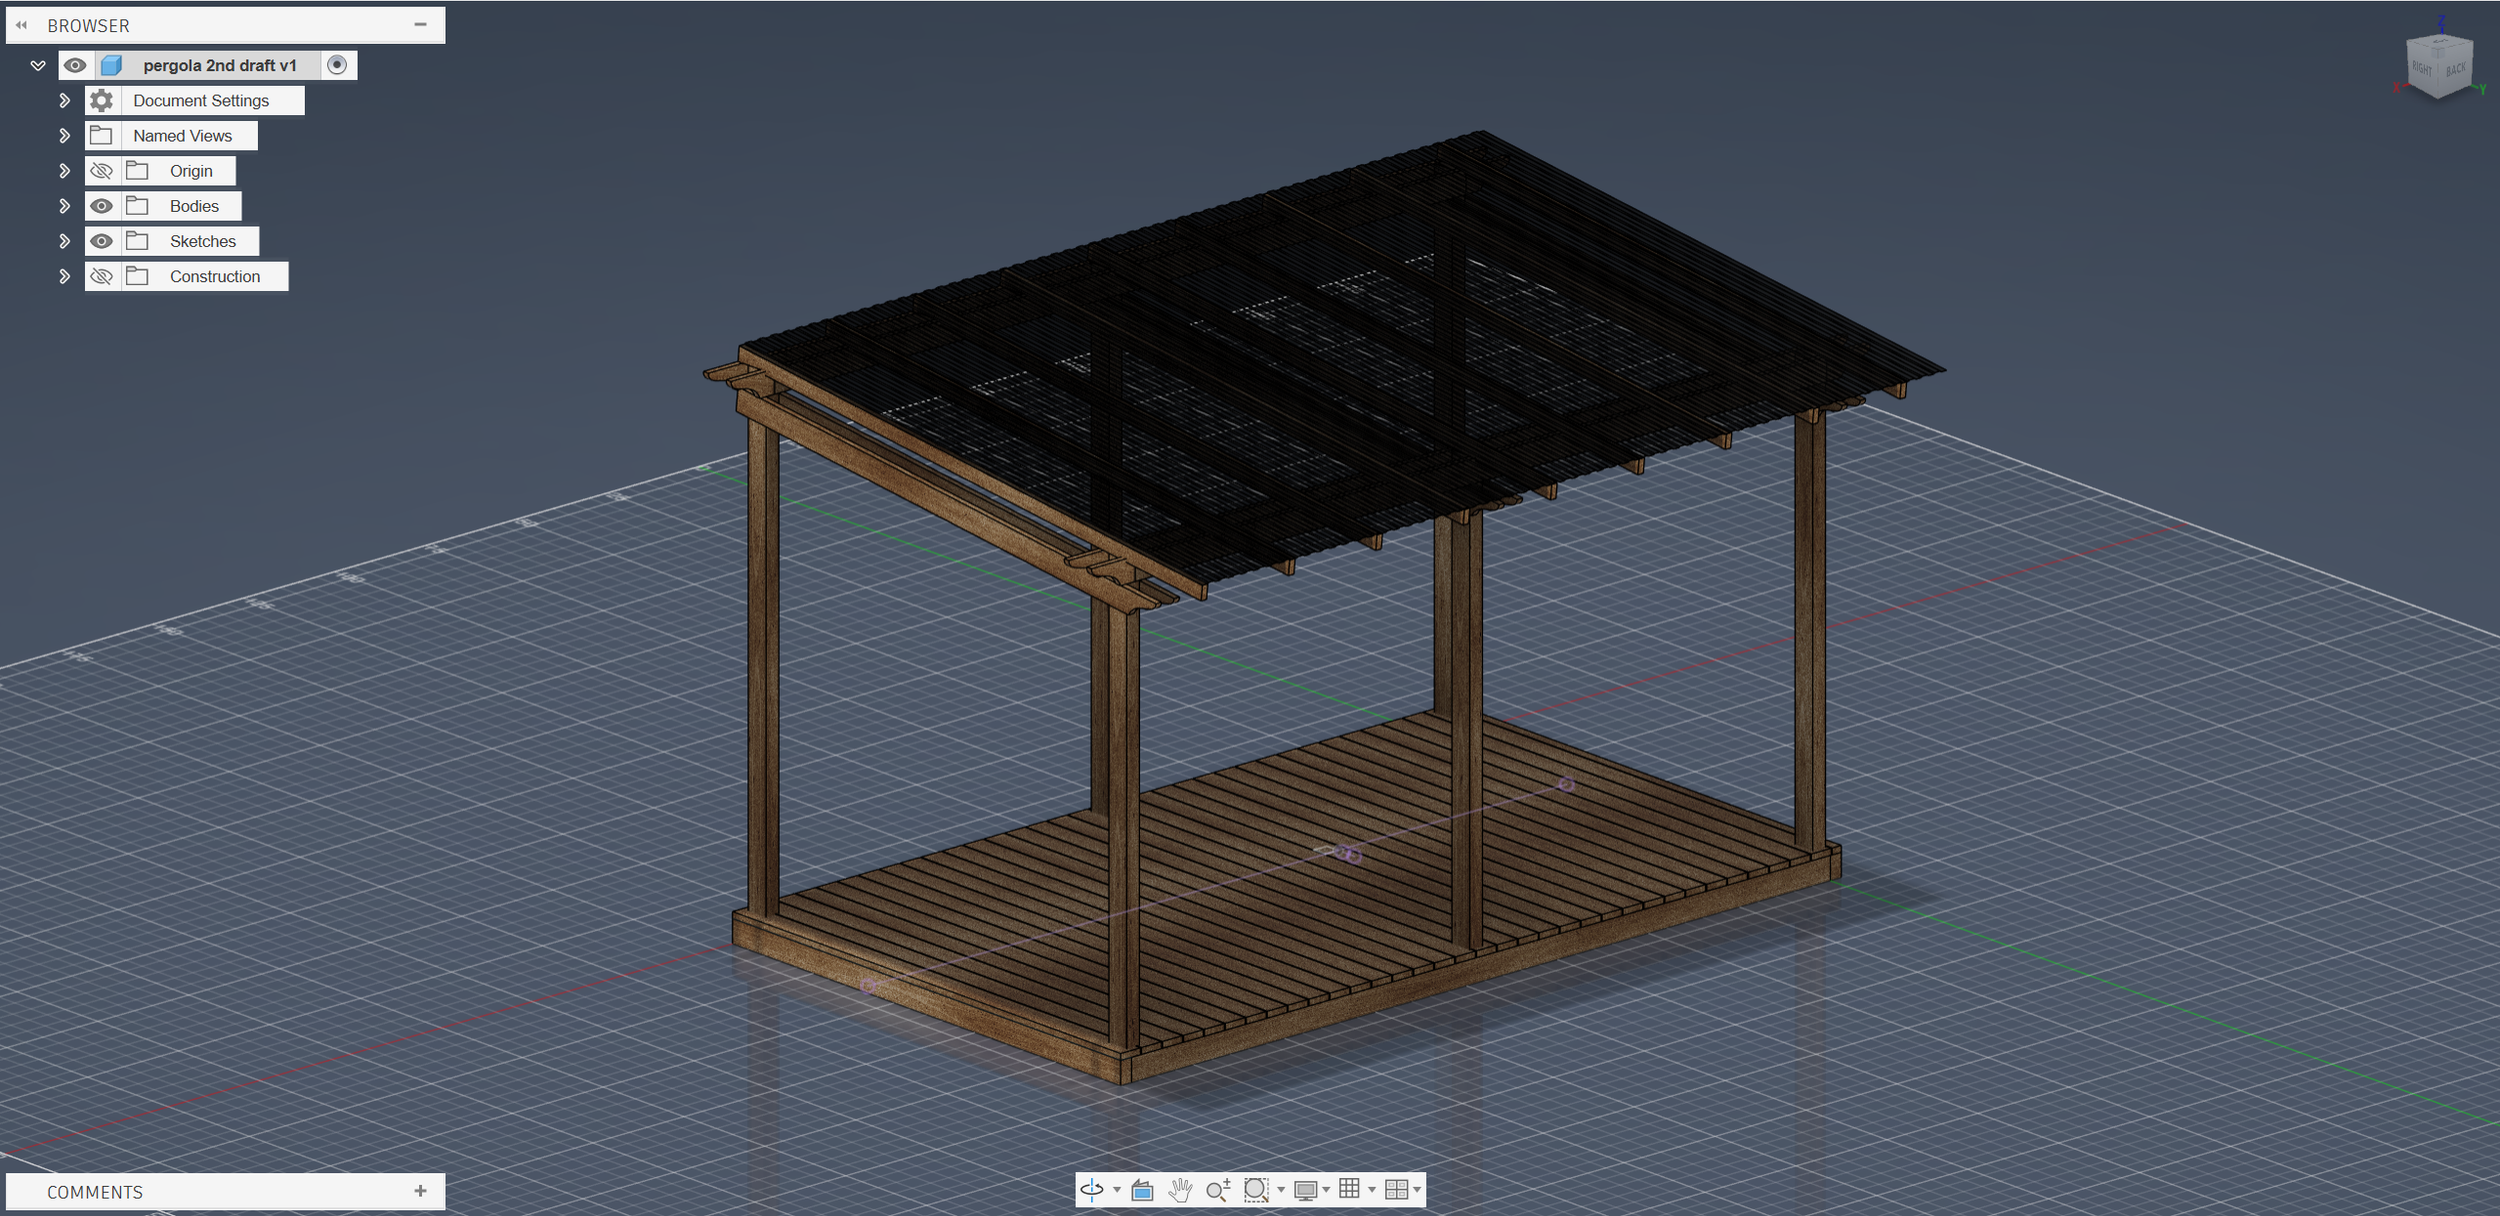This screenshot has width=2500, height=1216.
Task: Toggle visibility of pergola 2nd draft v1
Action: [75, 65]
